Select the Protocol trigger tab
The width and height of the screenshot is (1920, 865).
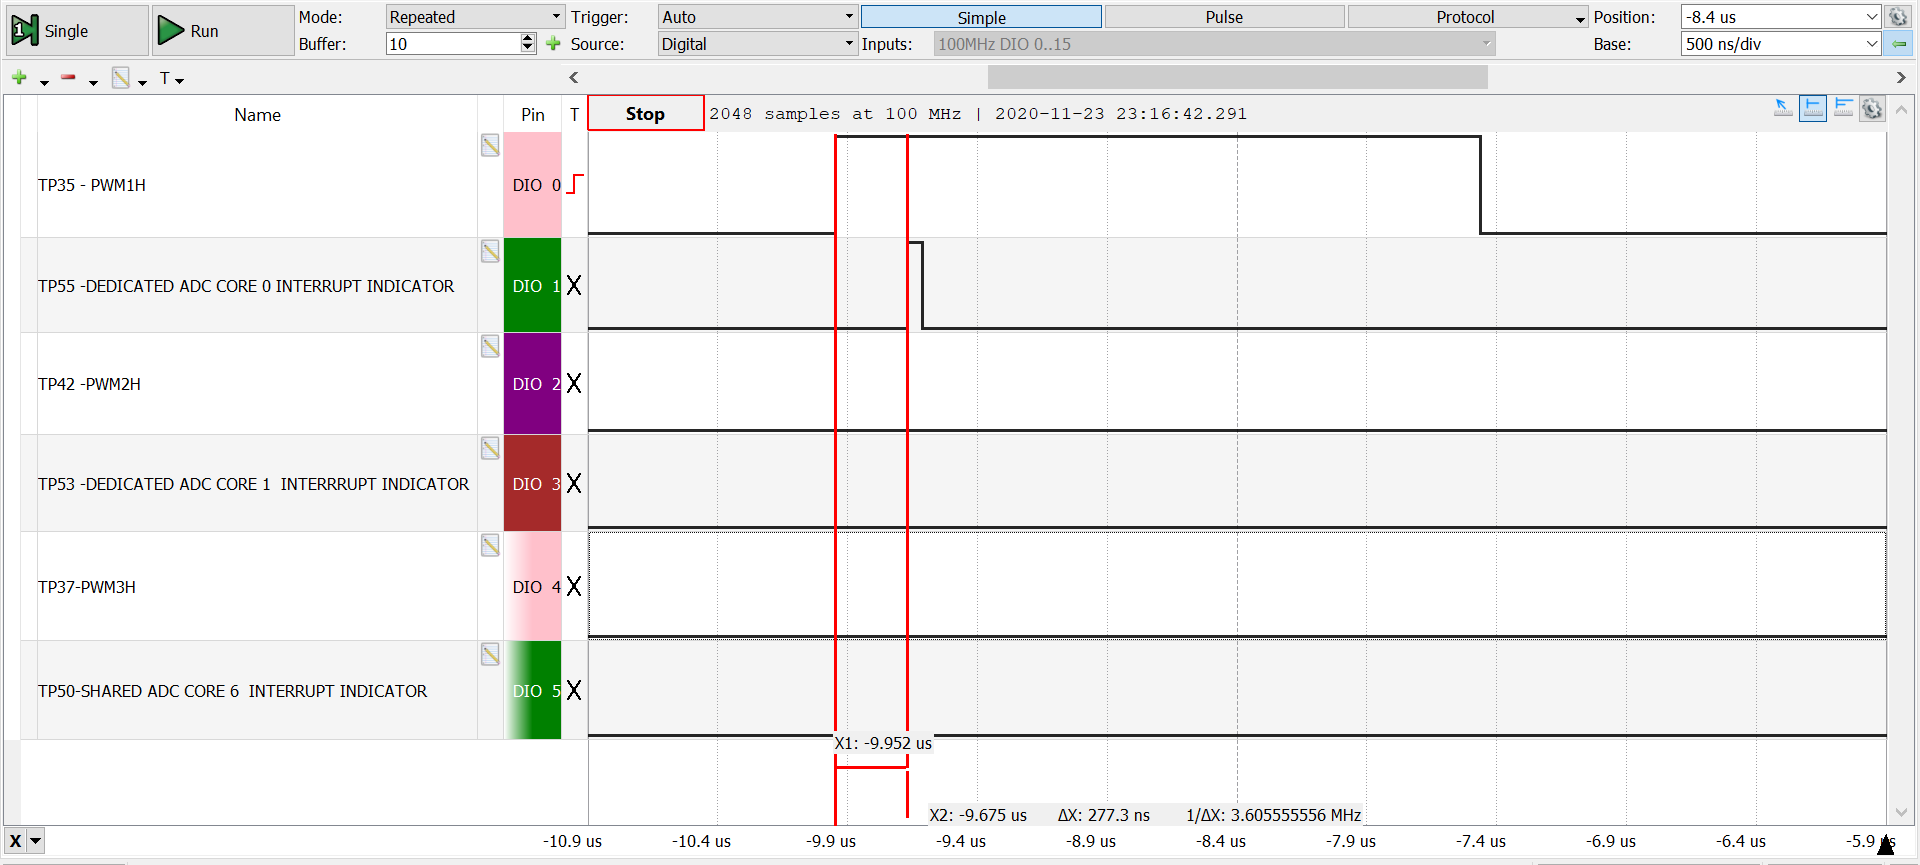tap(1465, 17)
